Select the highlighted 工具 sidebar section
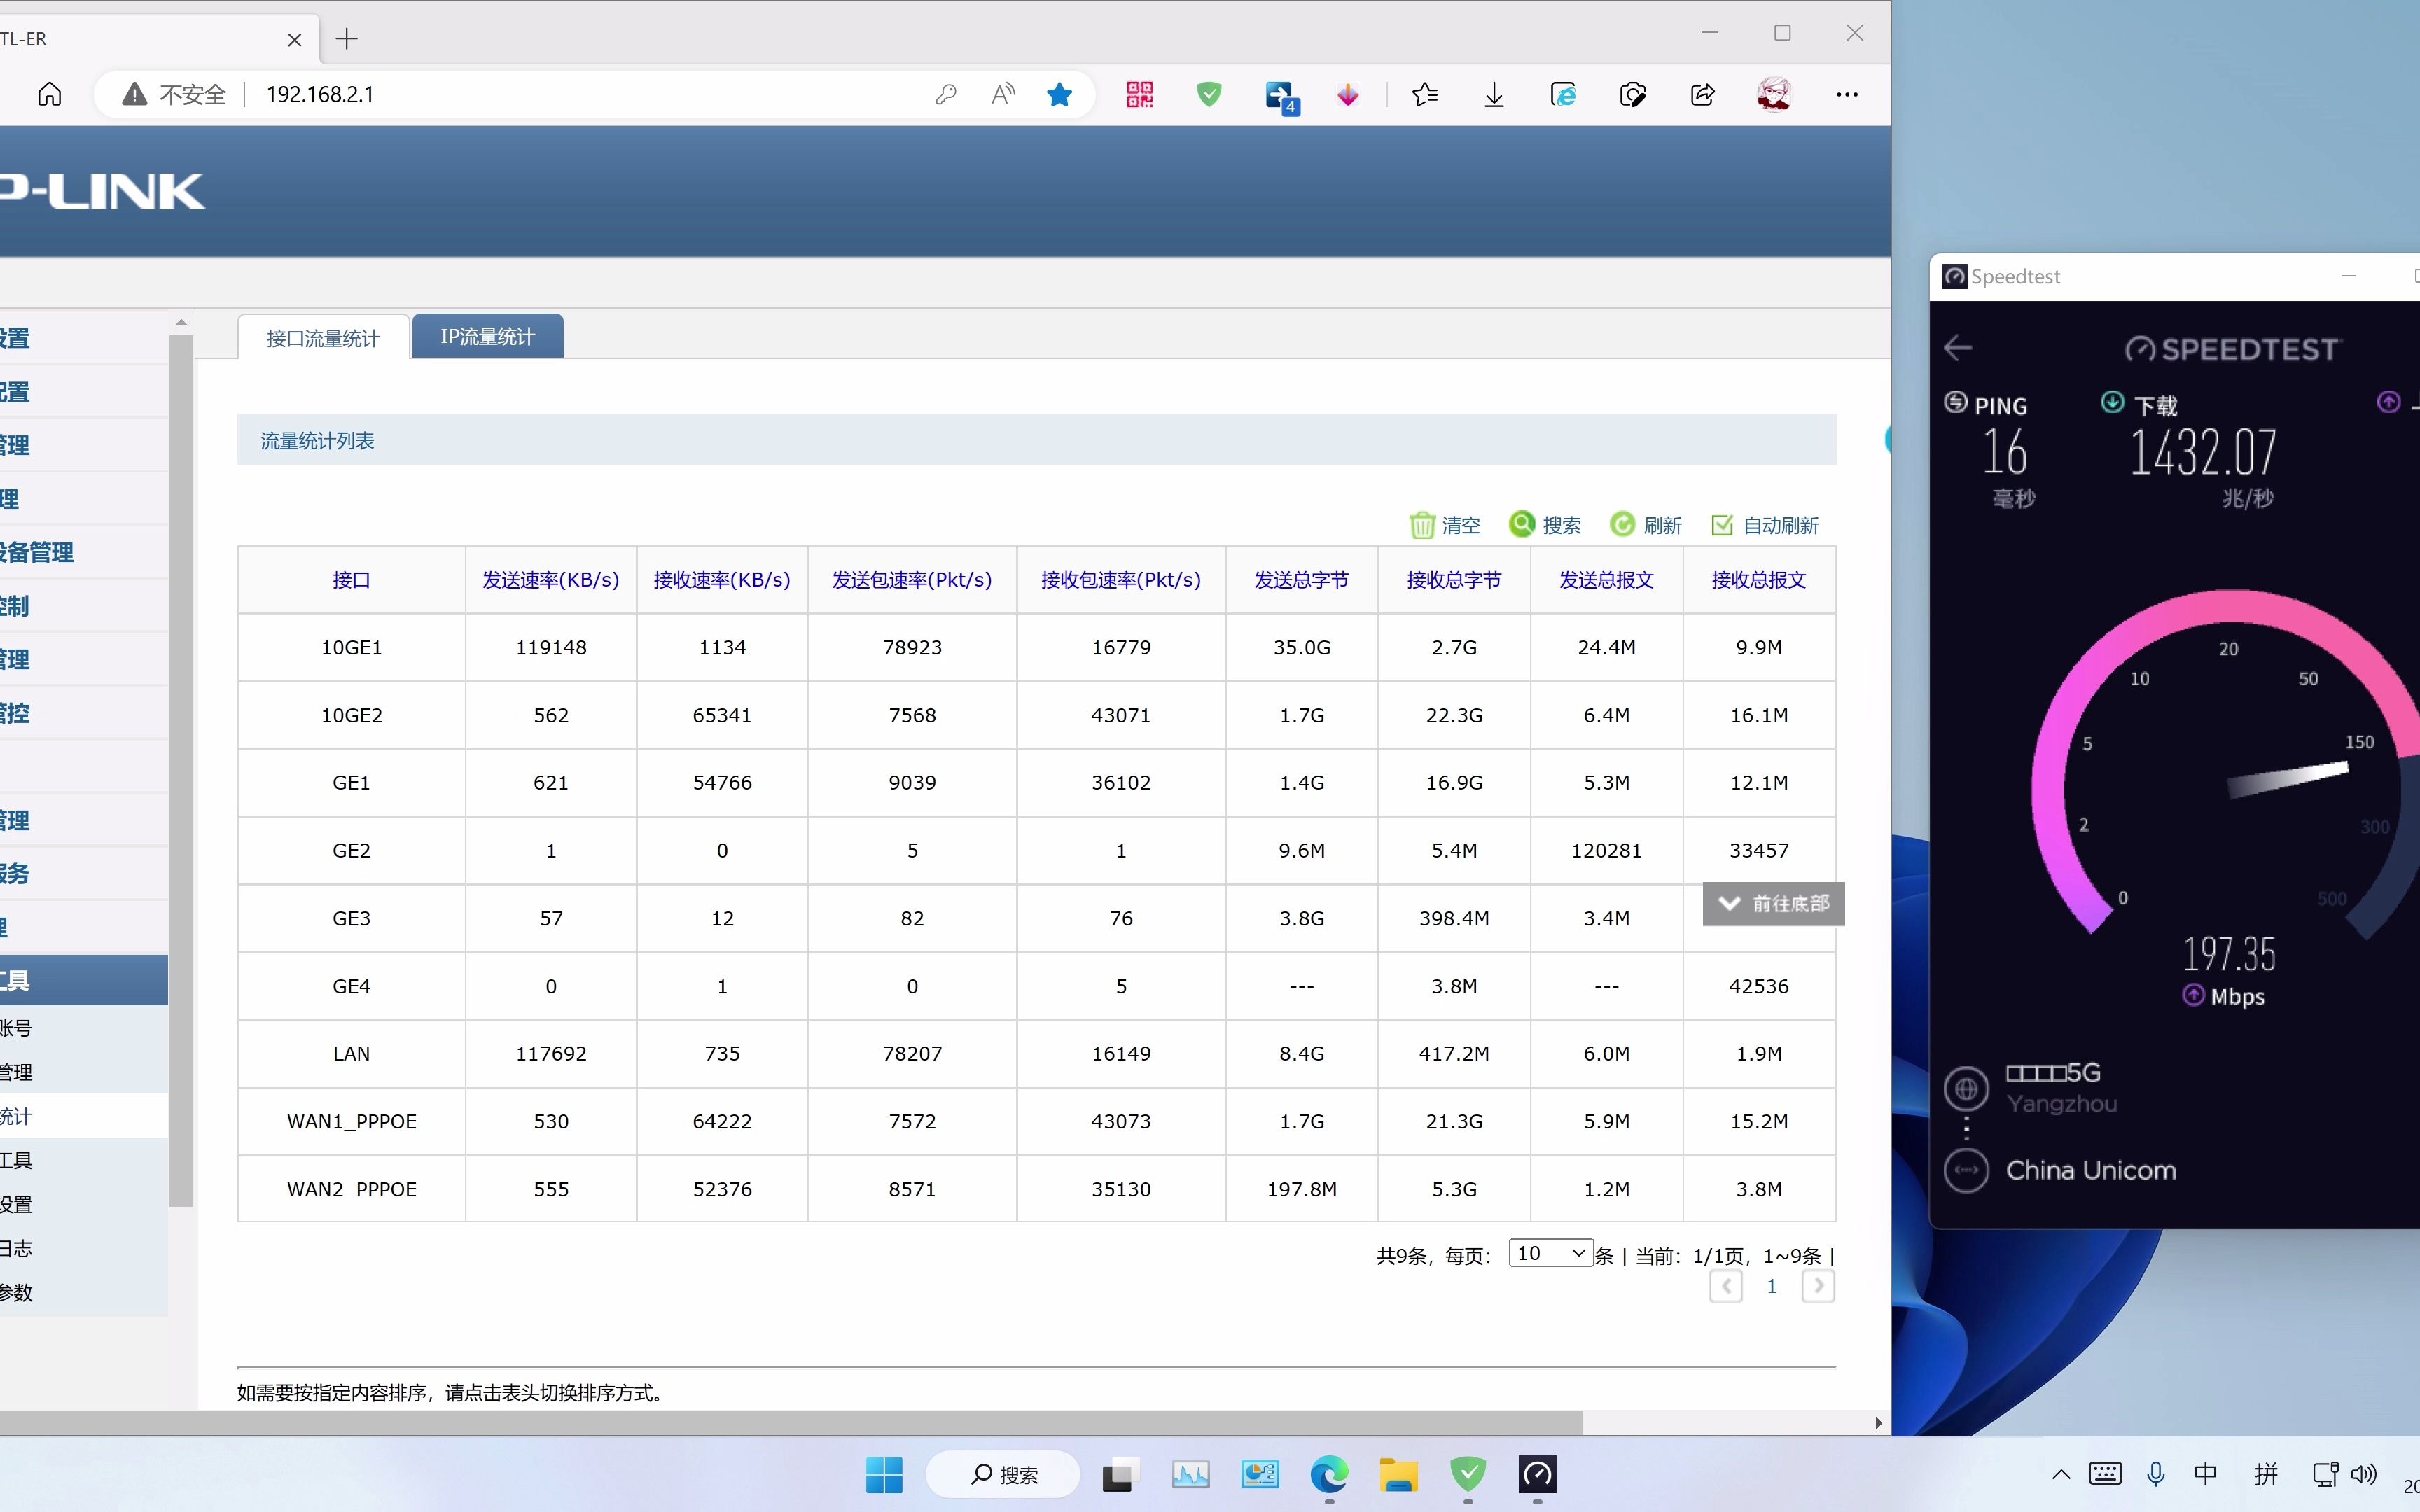2420x1512 pixels. coord(84,980)
